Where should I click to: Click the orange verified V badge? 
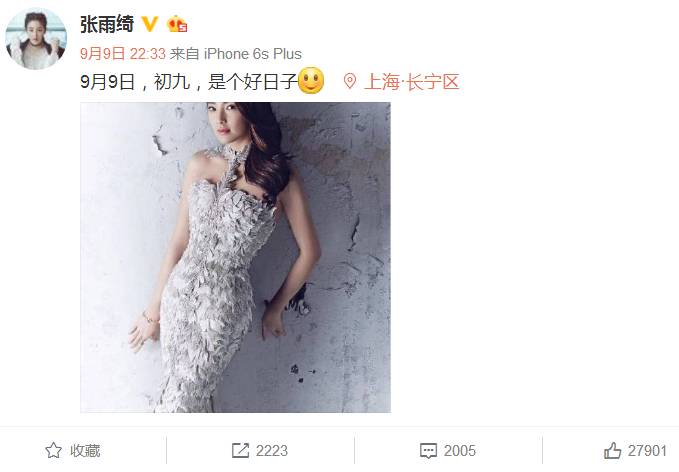point(150,24)
